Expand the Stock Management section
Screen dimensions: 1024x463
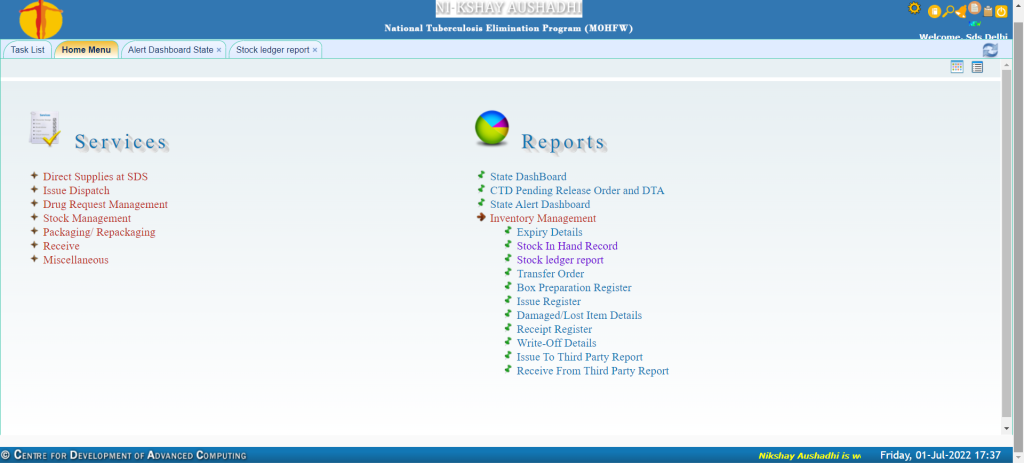click(87, 218)
